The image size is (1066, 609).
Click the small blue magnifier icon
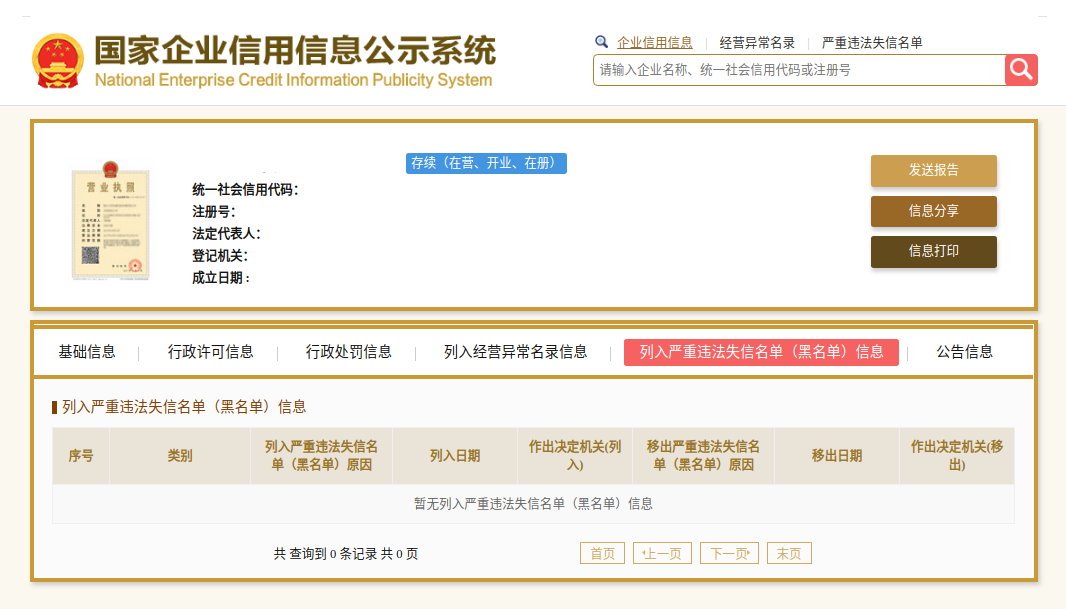coord(601,42)
